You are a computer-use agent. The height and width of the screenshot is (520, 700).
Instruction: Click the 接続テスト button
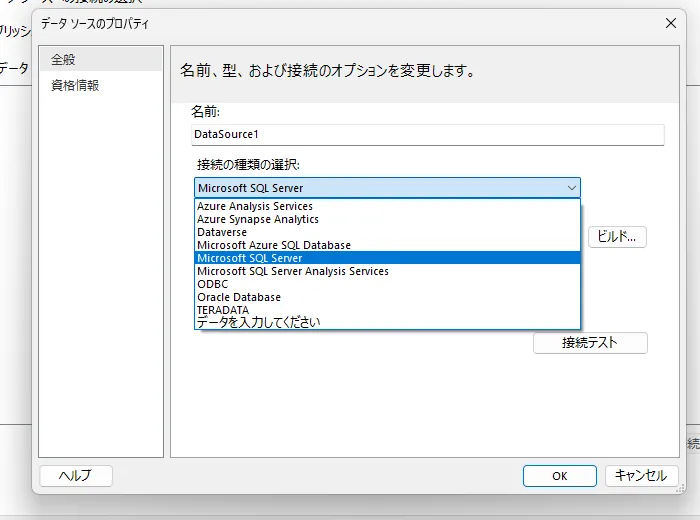point(590,343)
